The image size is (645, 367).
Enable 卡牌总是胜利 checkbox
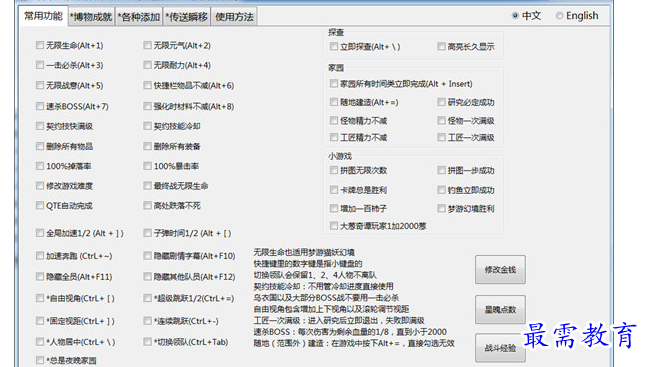(334, 190)
